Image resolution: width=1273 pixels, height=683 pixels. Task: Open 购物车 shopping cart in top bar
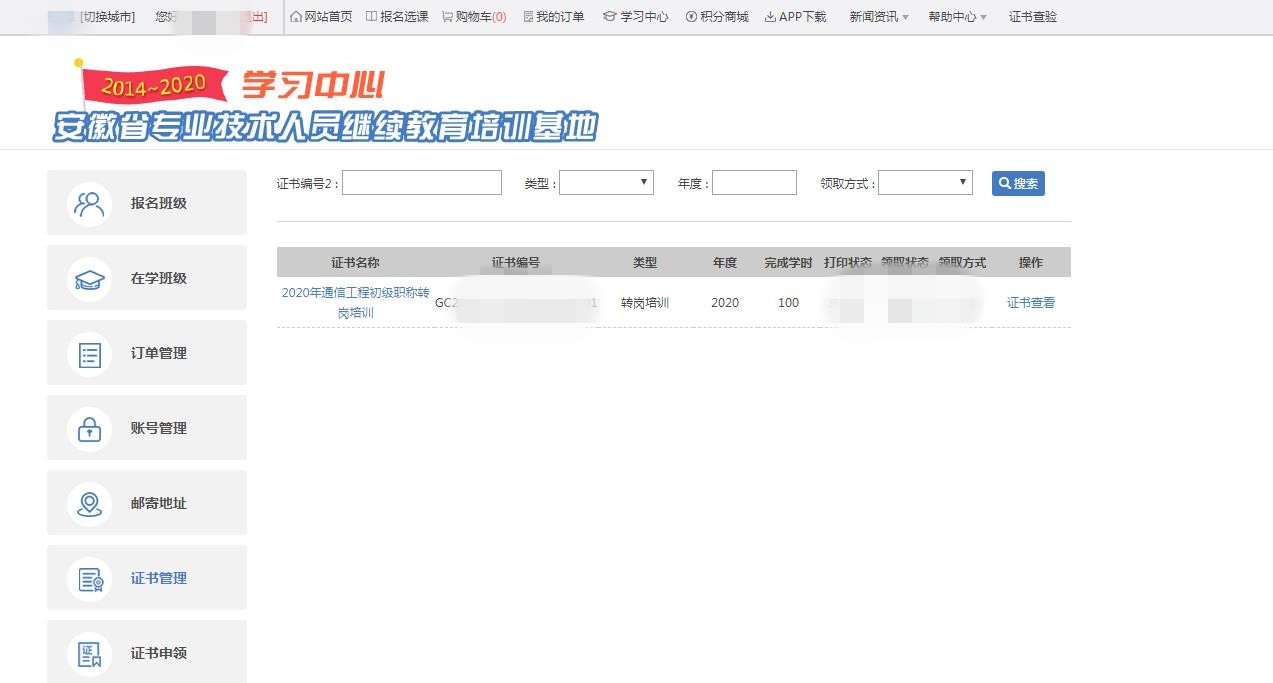[x=474, y=17]
